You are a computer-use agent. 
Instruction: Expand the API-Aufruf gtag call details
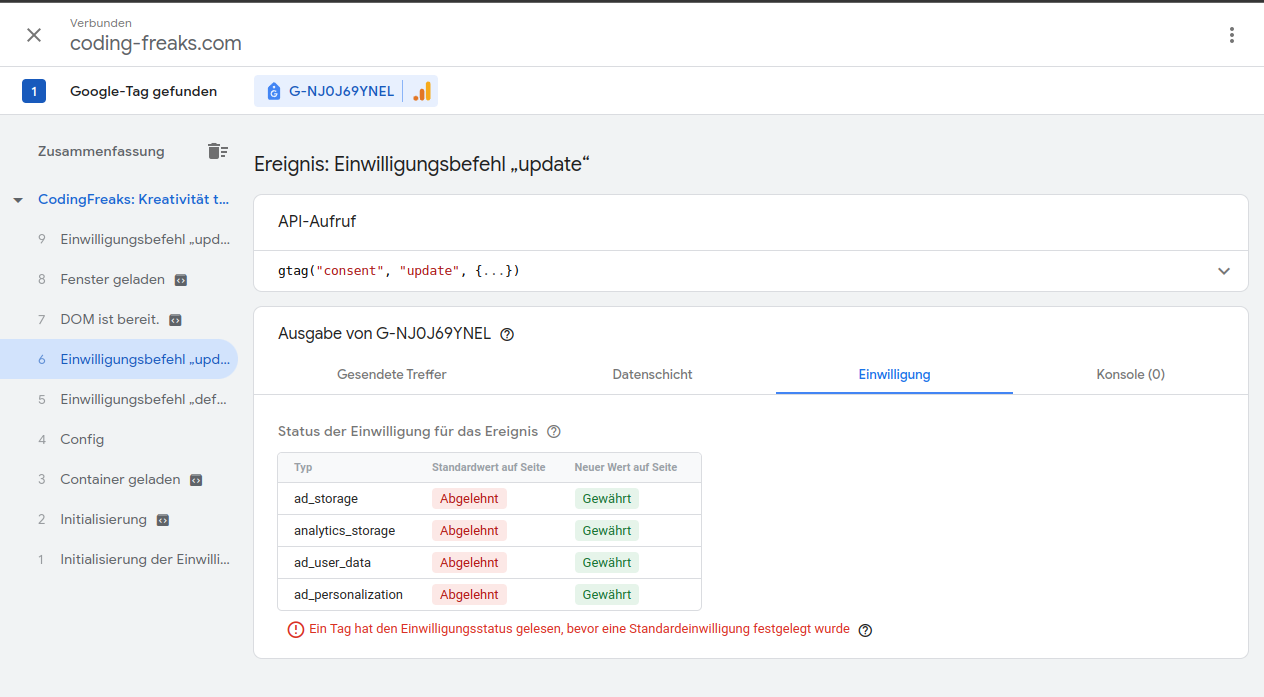pyautogui.click(x=1222, y=270)
